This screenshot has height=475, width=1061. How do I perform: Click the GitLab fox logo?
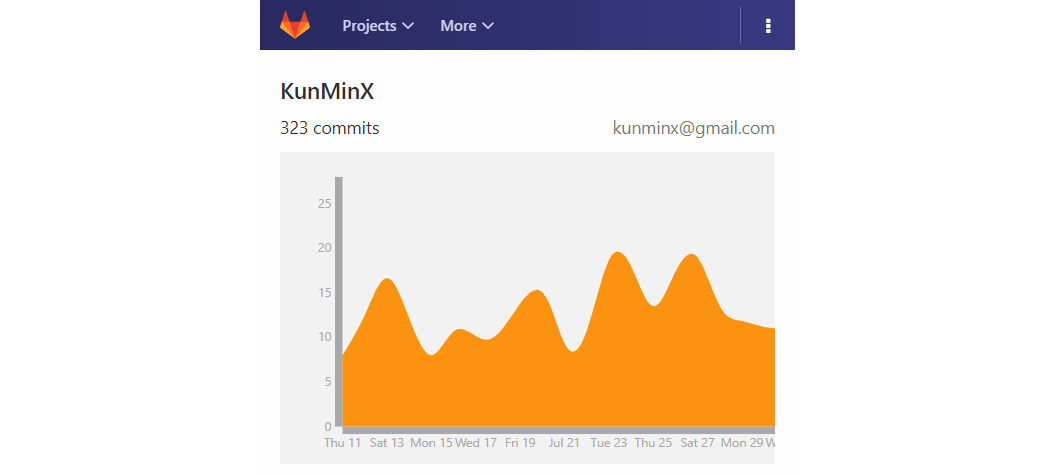click(295, 25)
